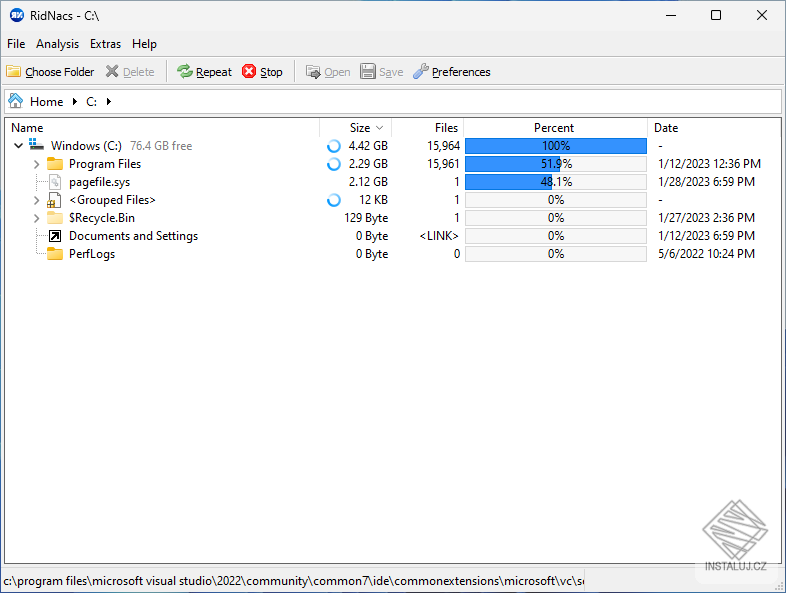Screen dimensions: 786x593
Task: Click the $Recycle.Bin folder icon
Action: pos(55,218)
